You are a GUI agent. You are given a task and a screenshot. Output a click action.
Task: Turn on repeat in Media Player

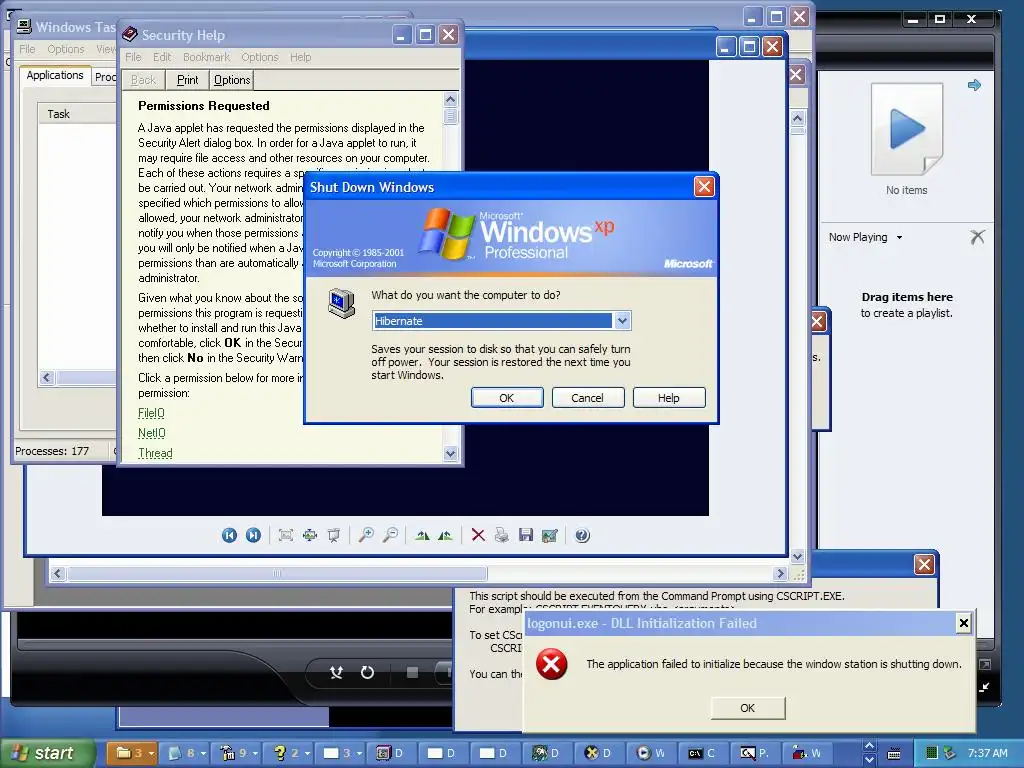[x=367, y=672]
